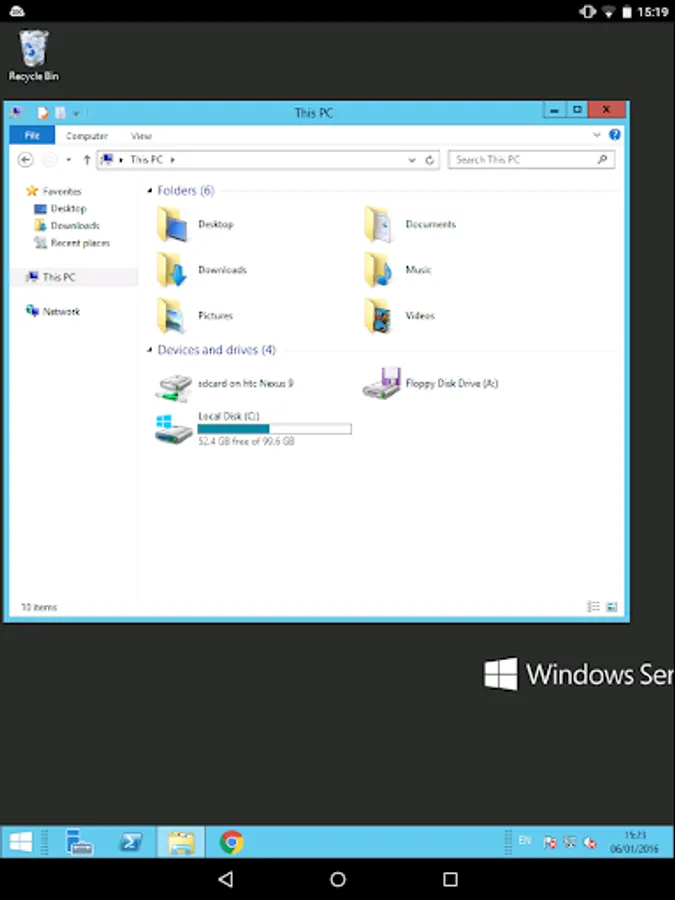
Task: Collapse the Devices and drives (4) group
Action: click(x=150, y=350)
